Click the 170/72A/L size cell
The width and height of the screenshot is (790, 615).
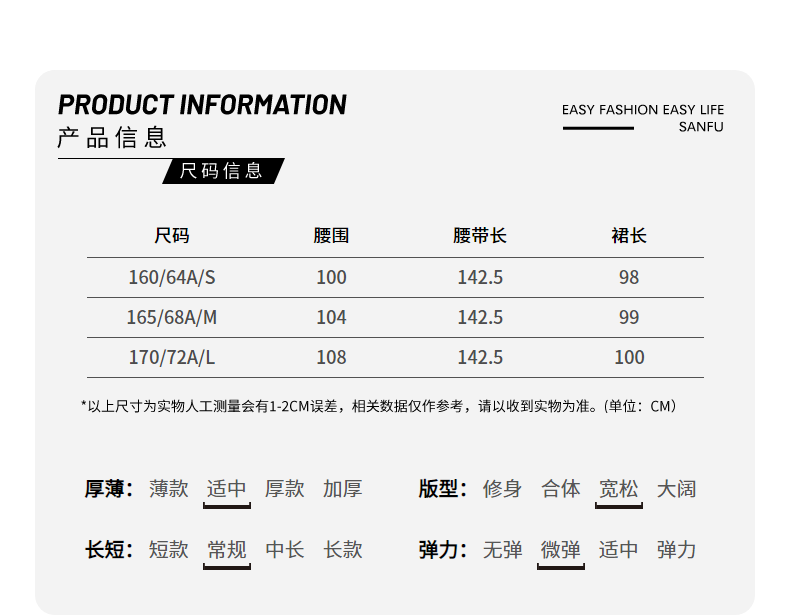pyautogui.click(x=172, y=357)
